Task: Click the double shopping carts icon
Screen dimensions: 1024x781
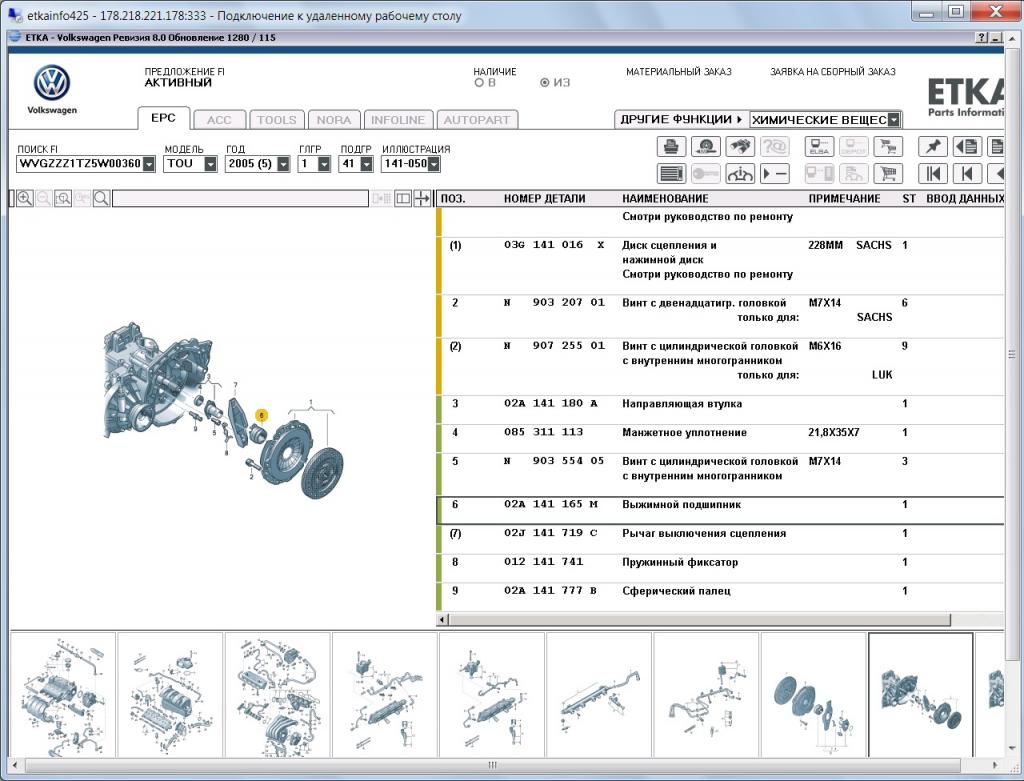Action: (x=888, y=146)
